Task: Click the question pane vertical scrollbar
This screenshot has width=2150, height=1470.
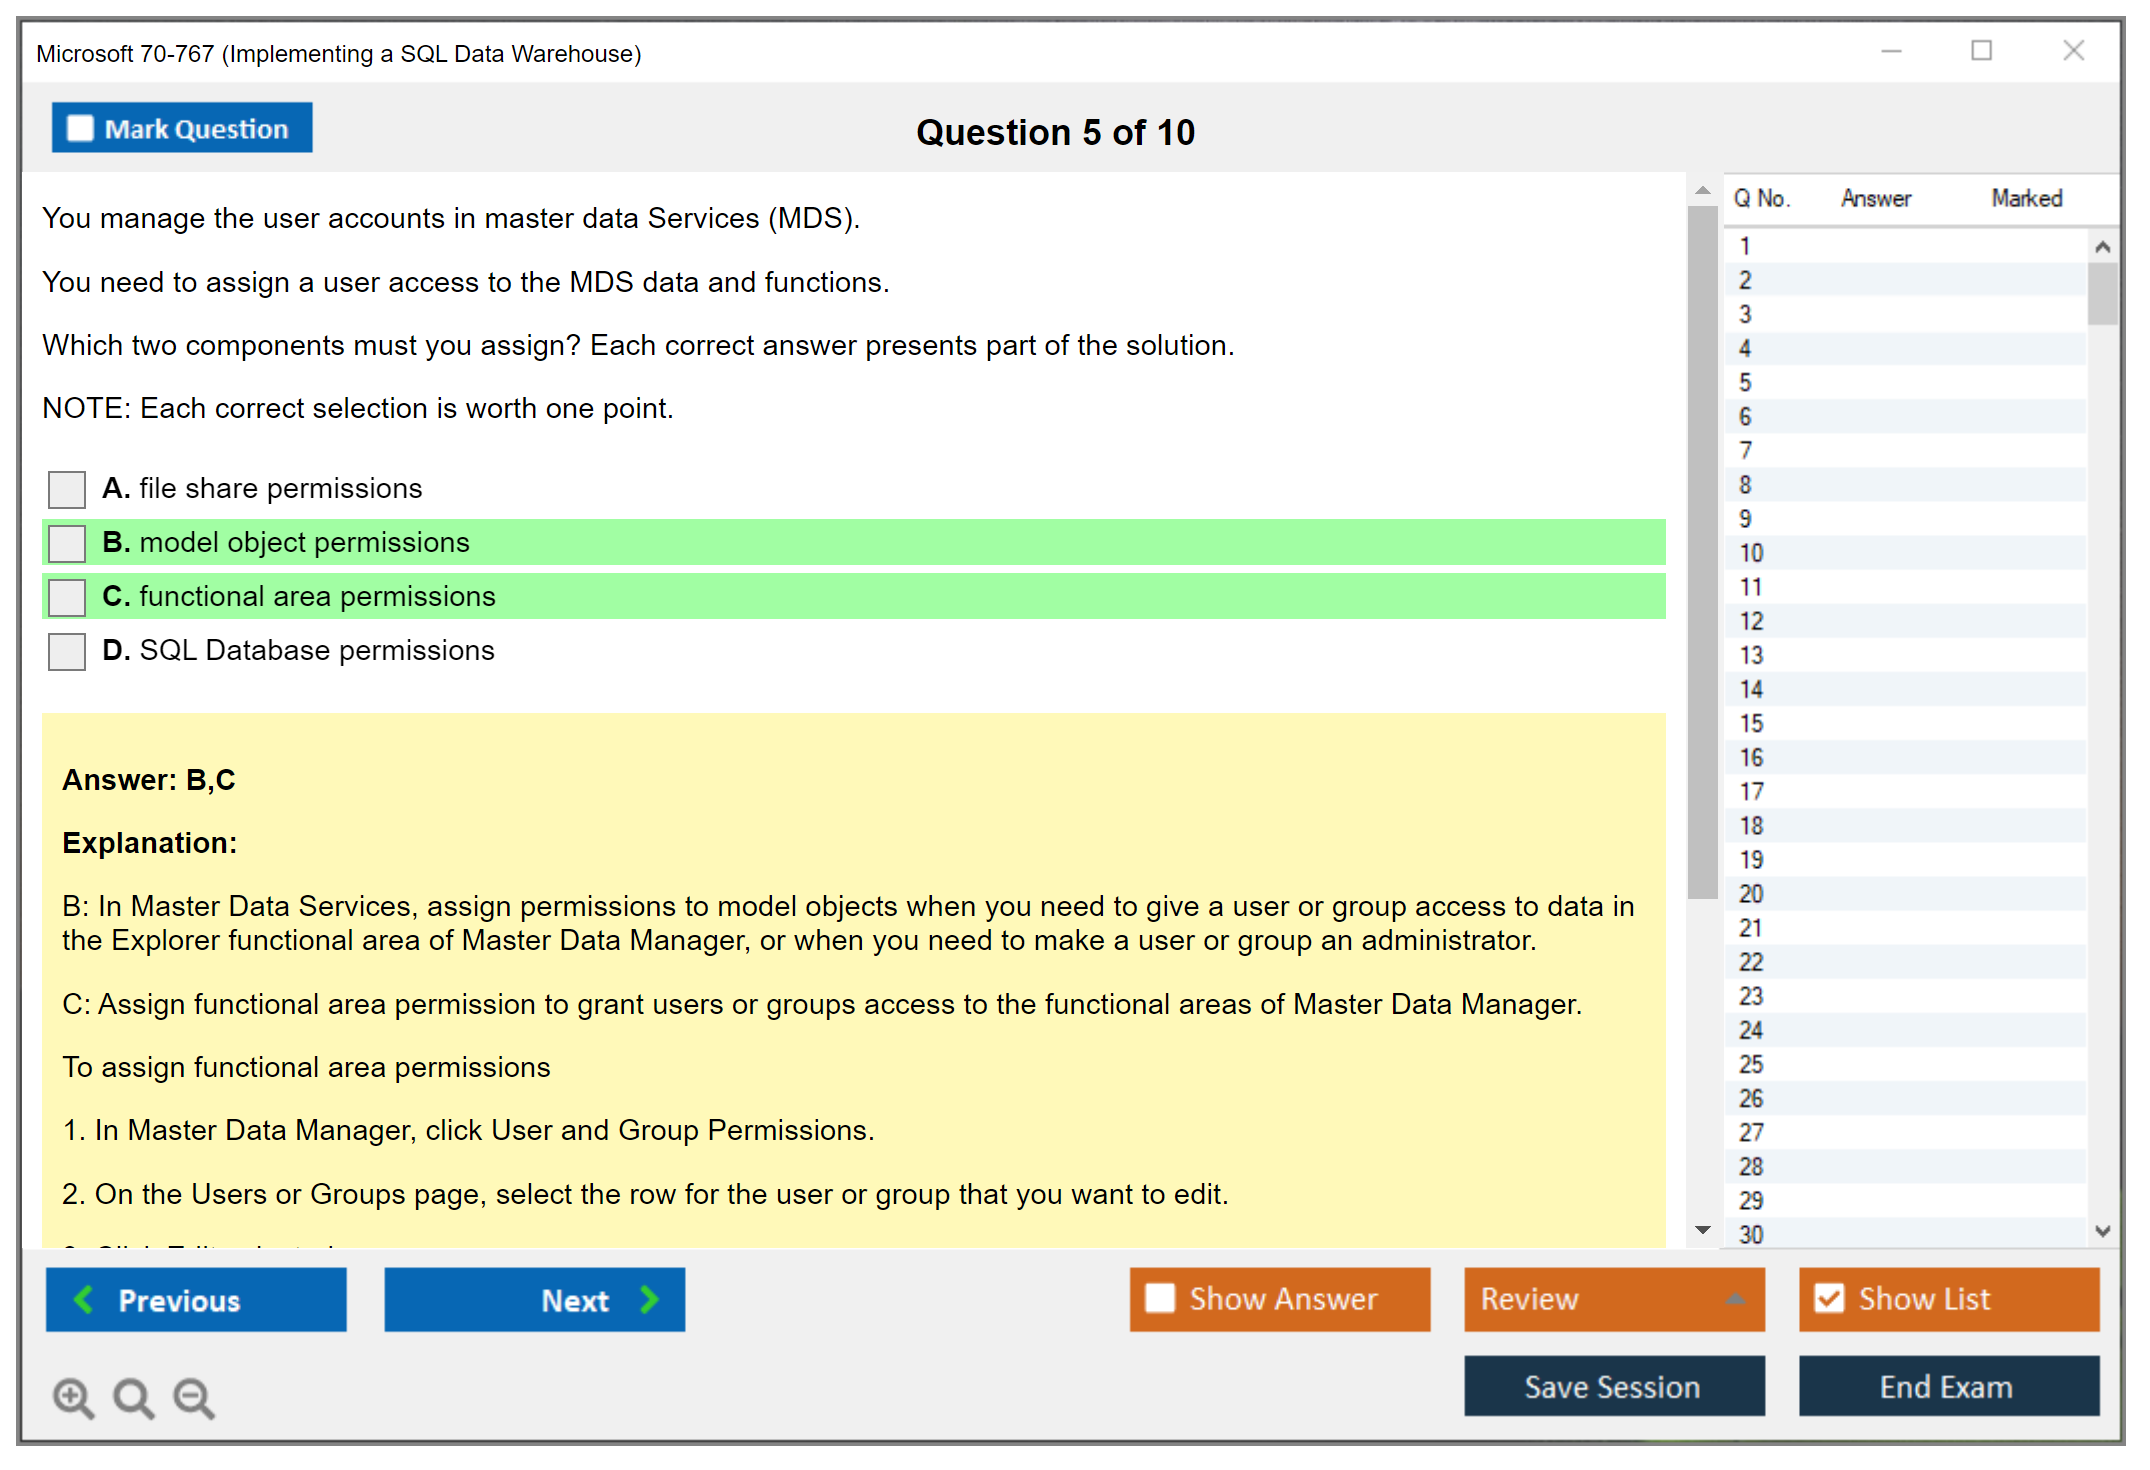Action: (x=1702, y=550)
